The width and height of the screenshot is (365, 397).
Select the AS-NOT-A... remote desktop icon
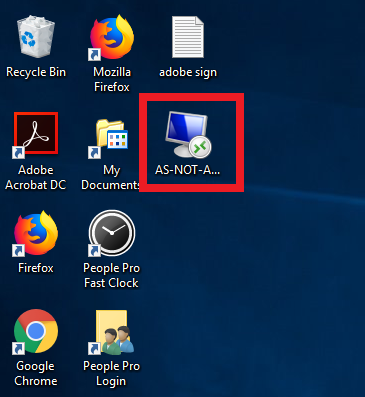coord(188,135)
